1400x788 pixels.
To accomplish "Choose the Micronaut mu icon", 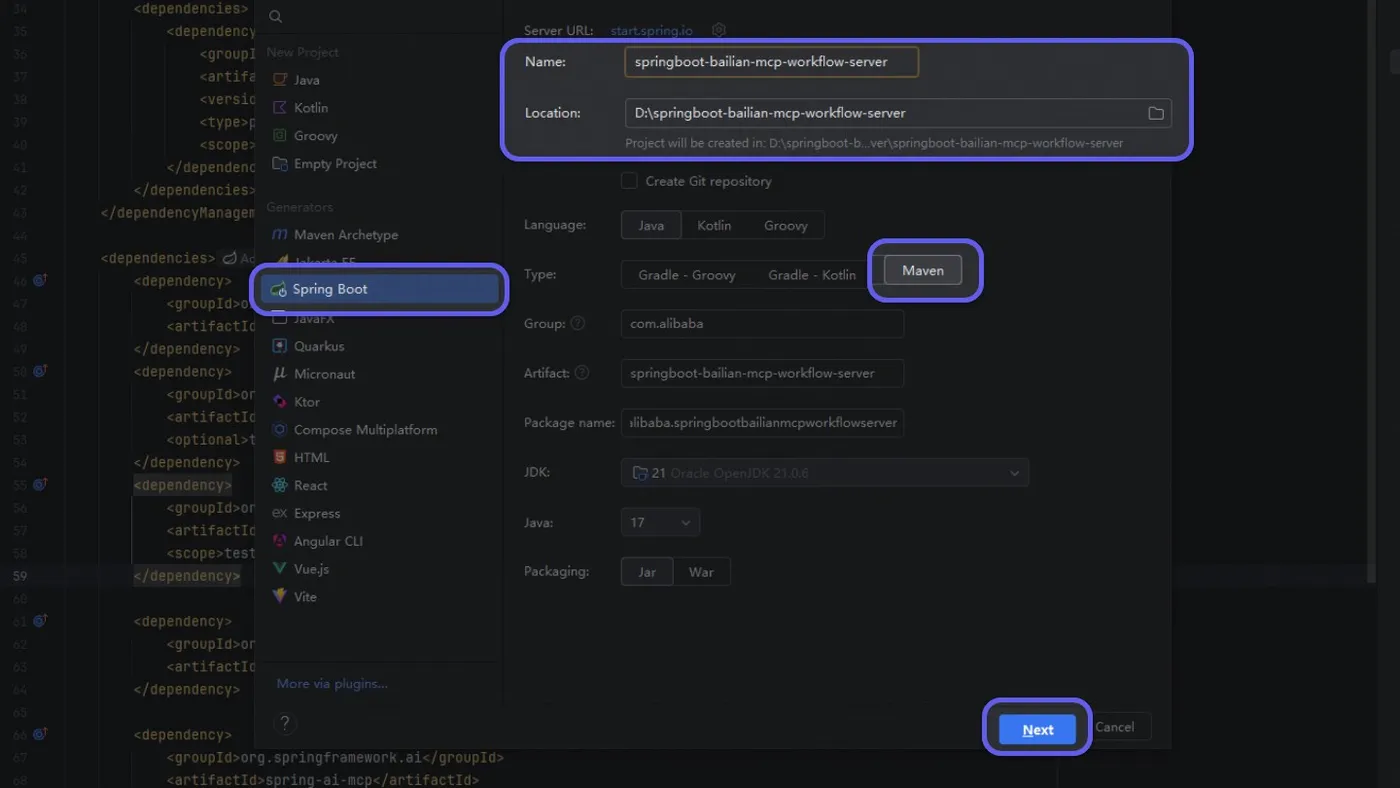I will 280,374.
